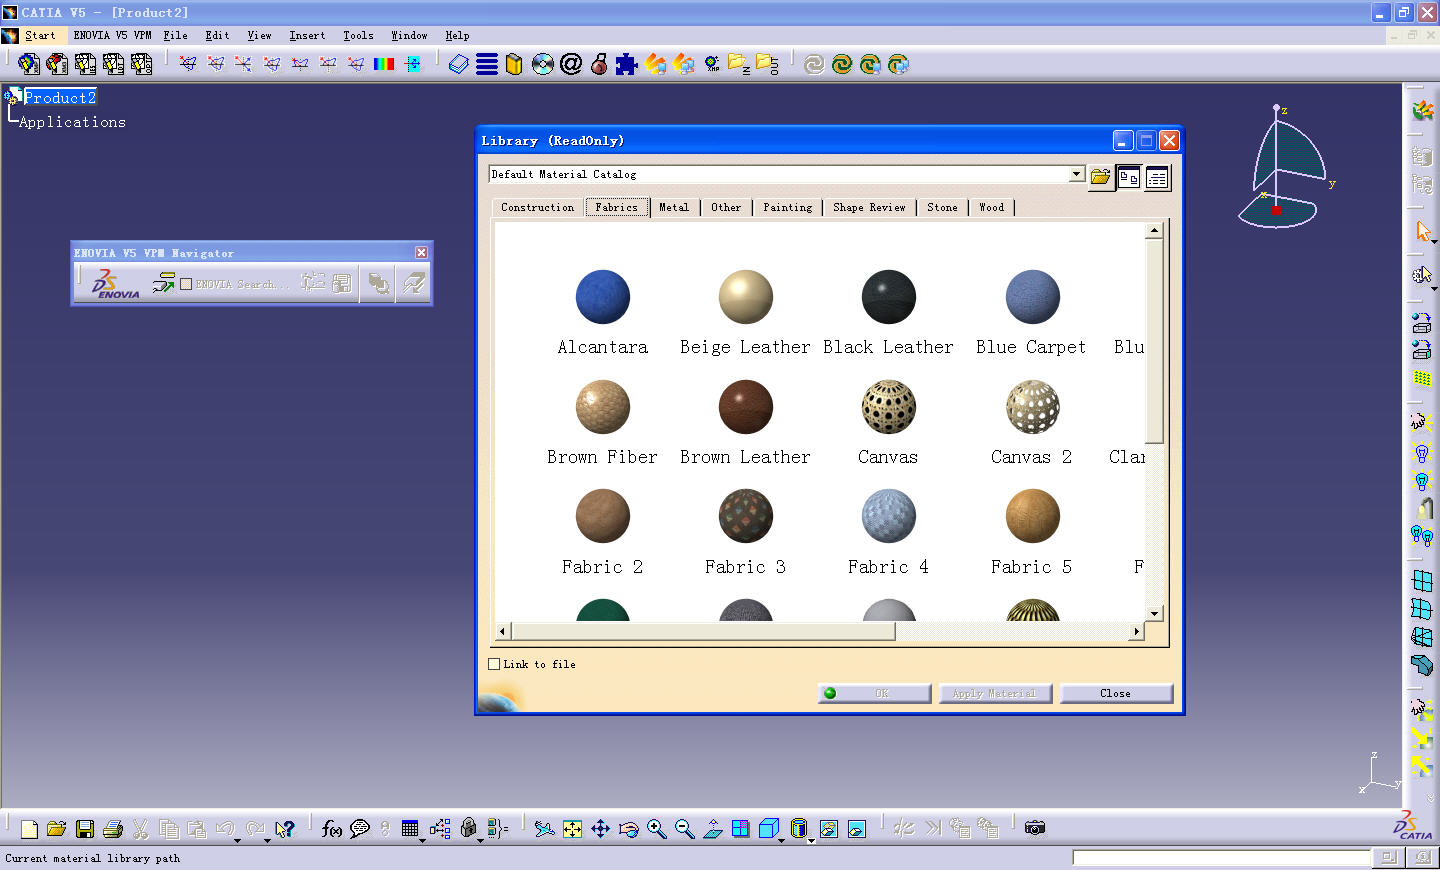Open the ENOVIA V5 VPM menu

[112, 35]
